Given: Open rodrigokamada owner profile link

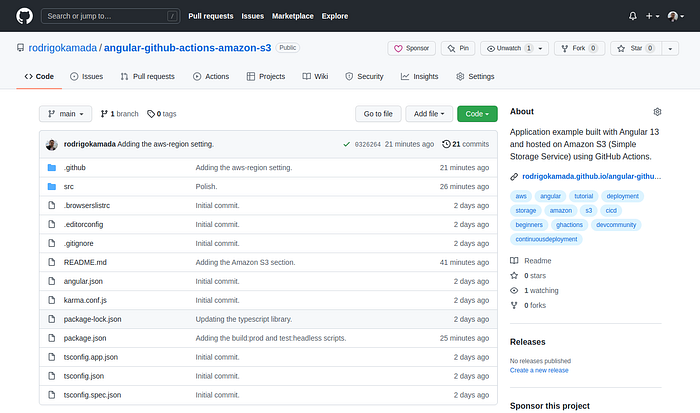Looking at the screenshot, I should pos(62,48).
